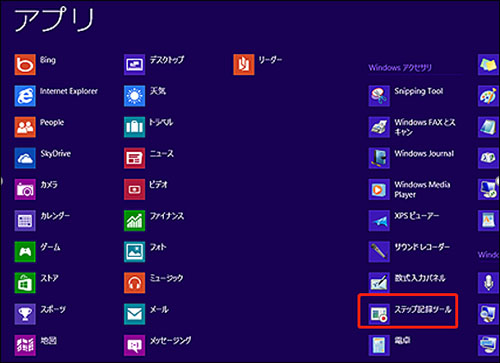Launch サウンド レコーダー (Sound Recorder)
The height and width of the screenshot is (363, 500).
[x=379, y=252]
